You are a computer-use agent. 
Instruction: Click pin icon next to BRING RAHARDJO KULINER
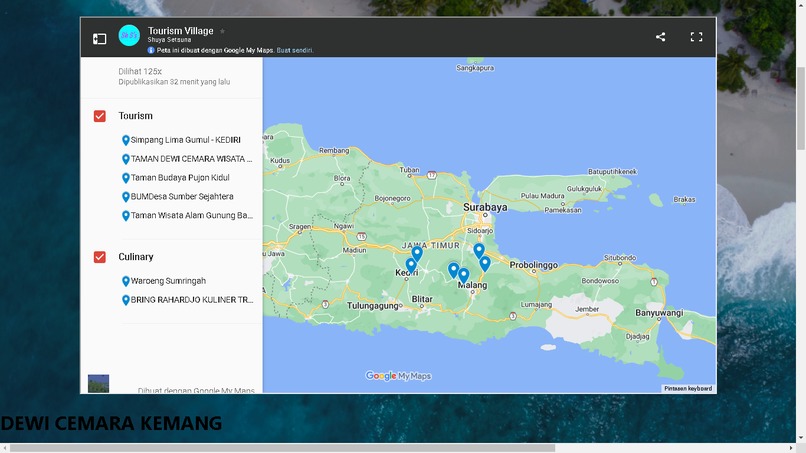pos(125,300)
